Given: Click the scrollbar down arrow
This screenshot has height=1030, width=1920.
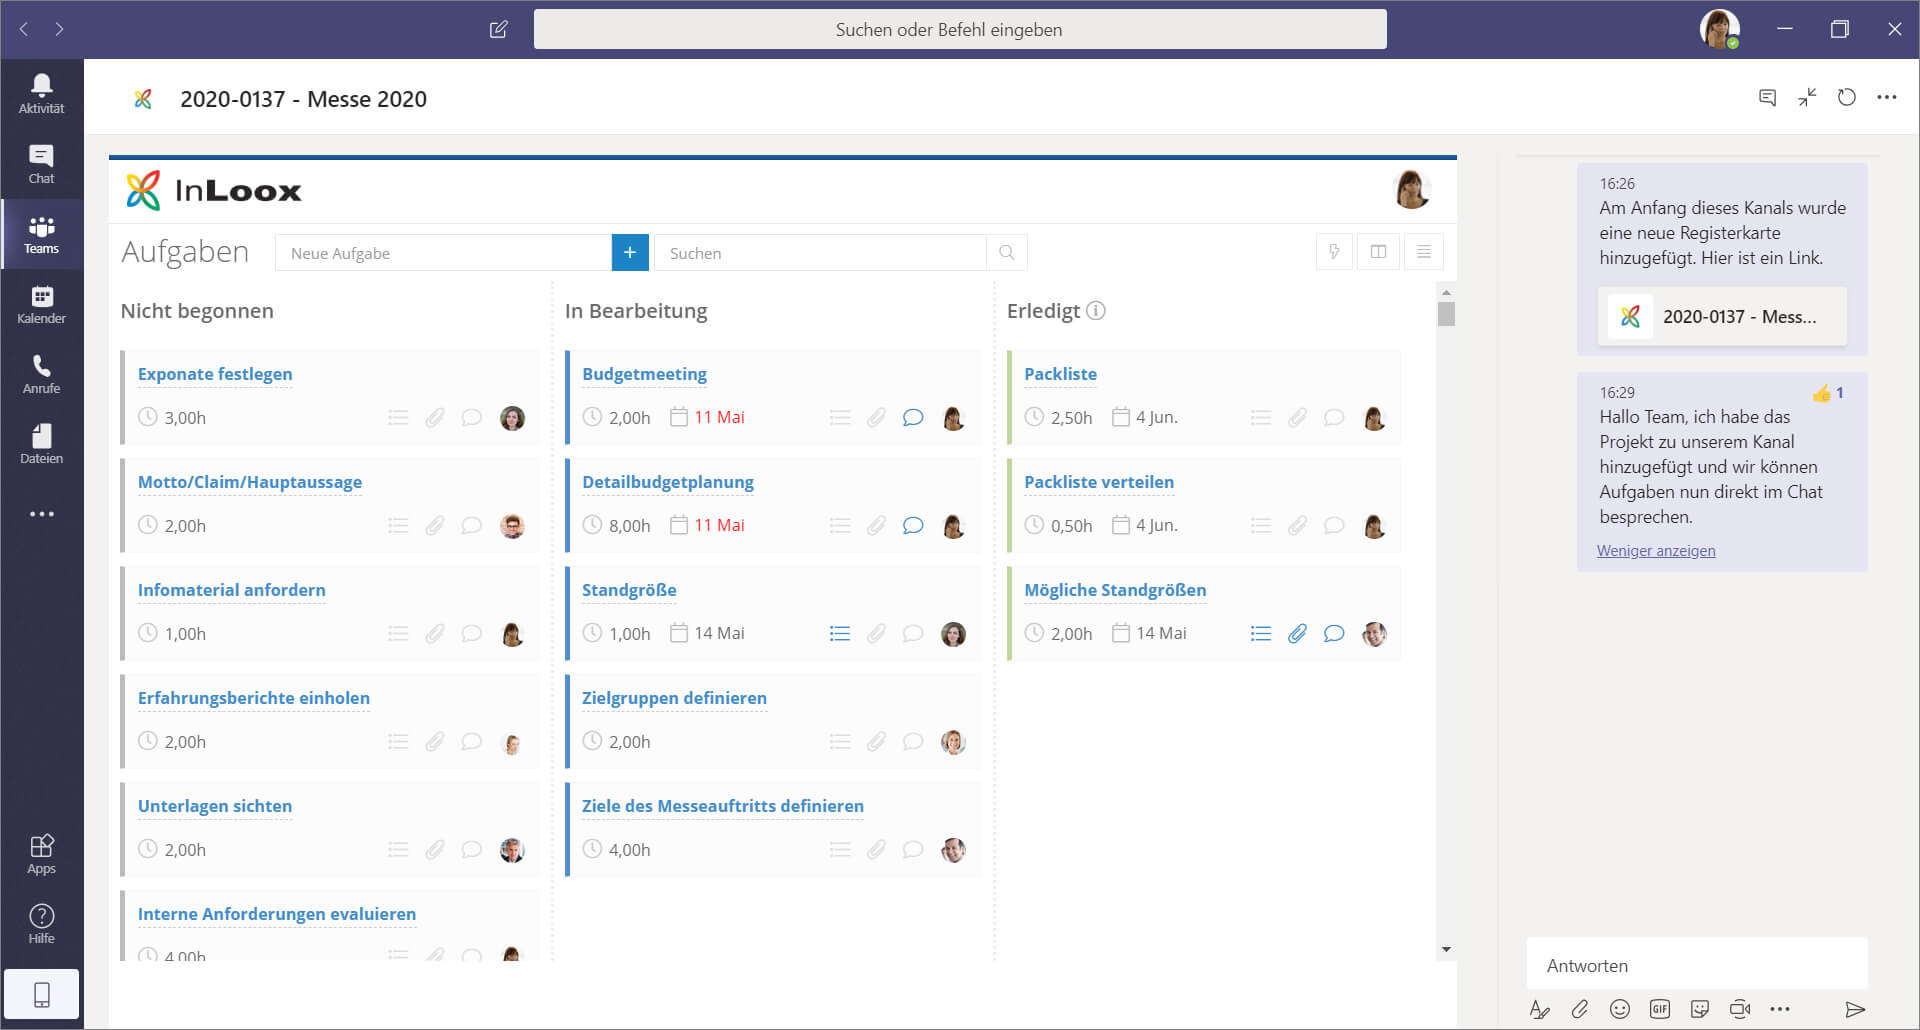Looking at the screenshot, I should pyautogui.click(x=1446, y=949).
